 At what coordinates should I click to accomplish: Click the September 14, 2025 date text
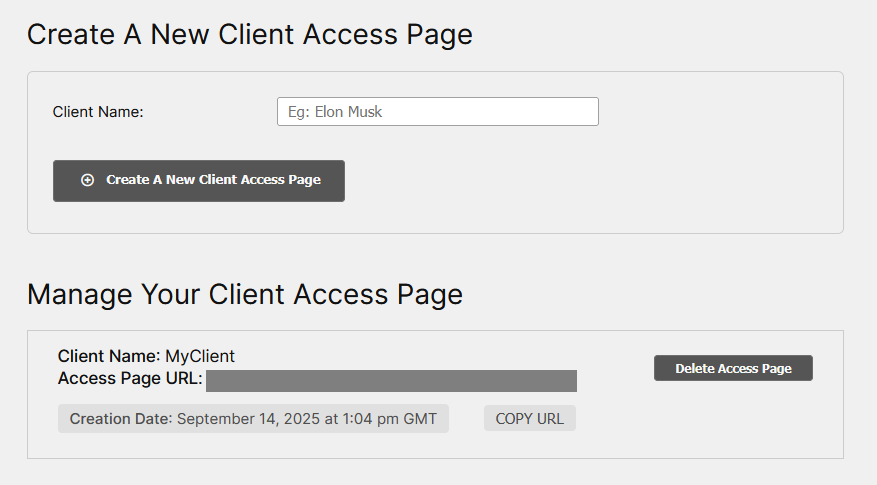(x=248, y=419)
